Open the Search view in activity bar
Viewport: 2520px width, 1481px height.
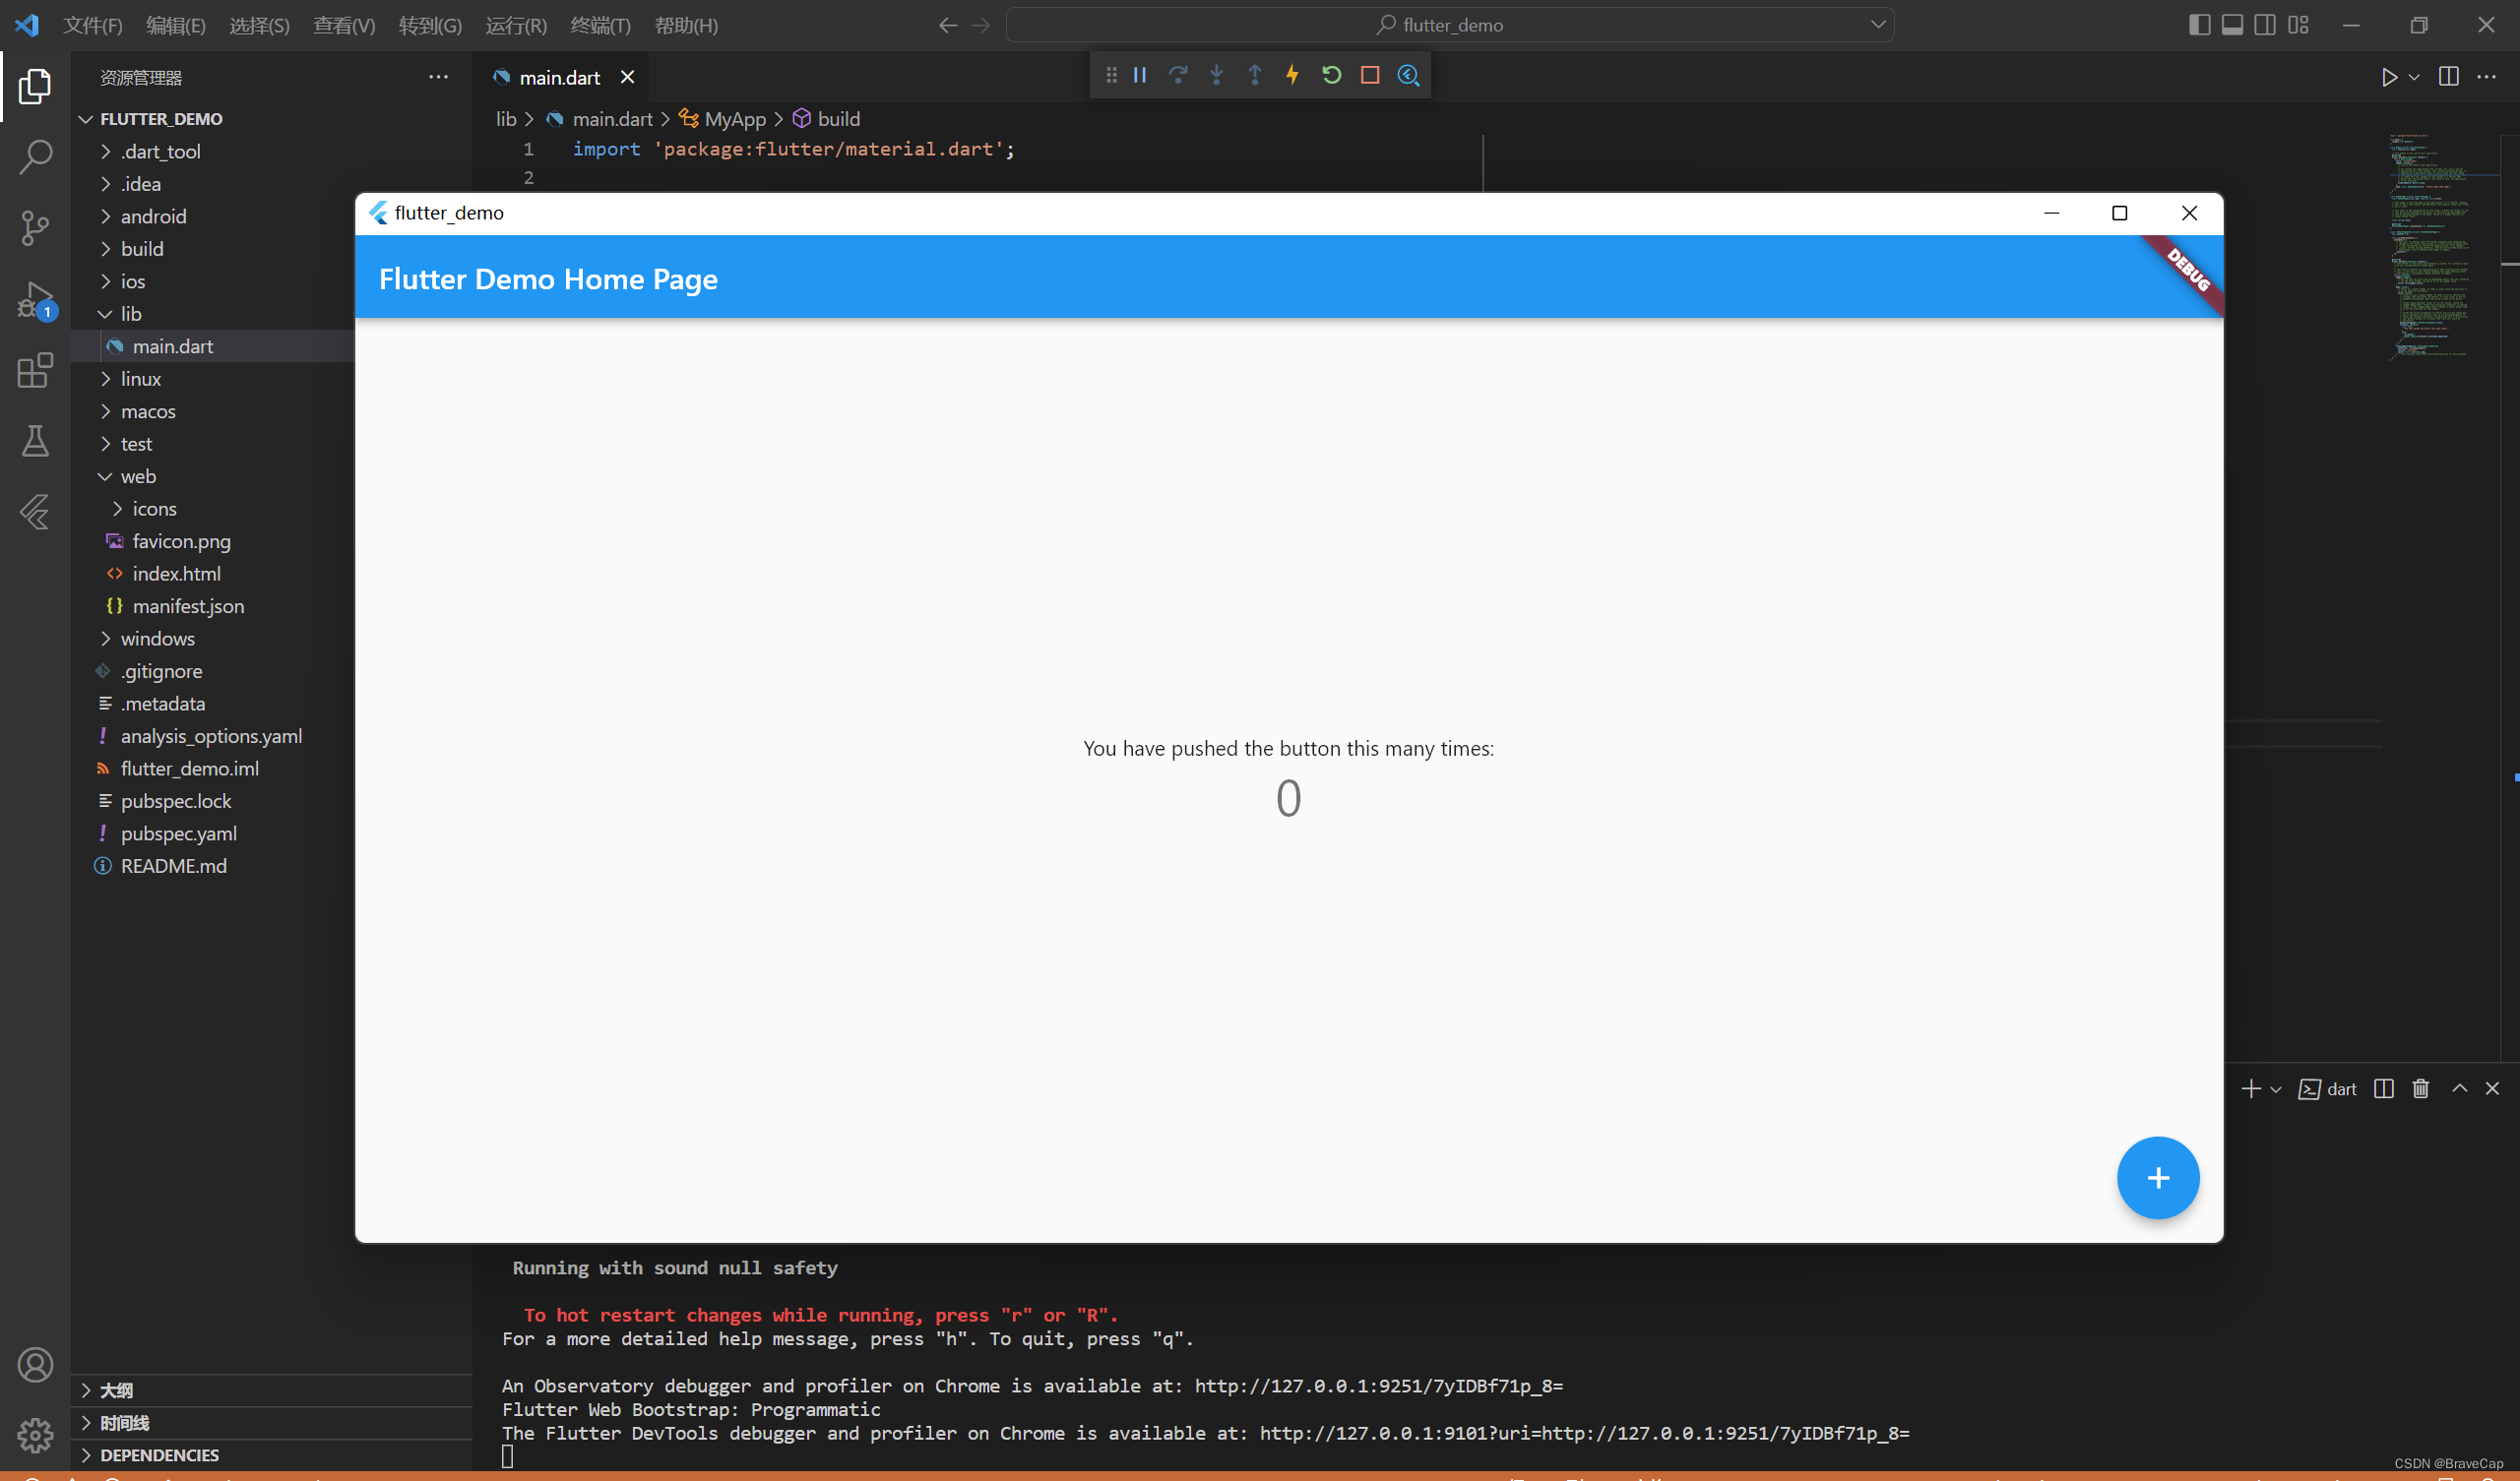(35, 157)
